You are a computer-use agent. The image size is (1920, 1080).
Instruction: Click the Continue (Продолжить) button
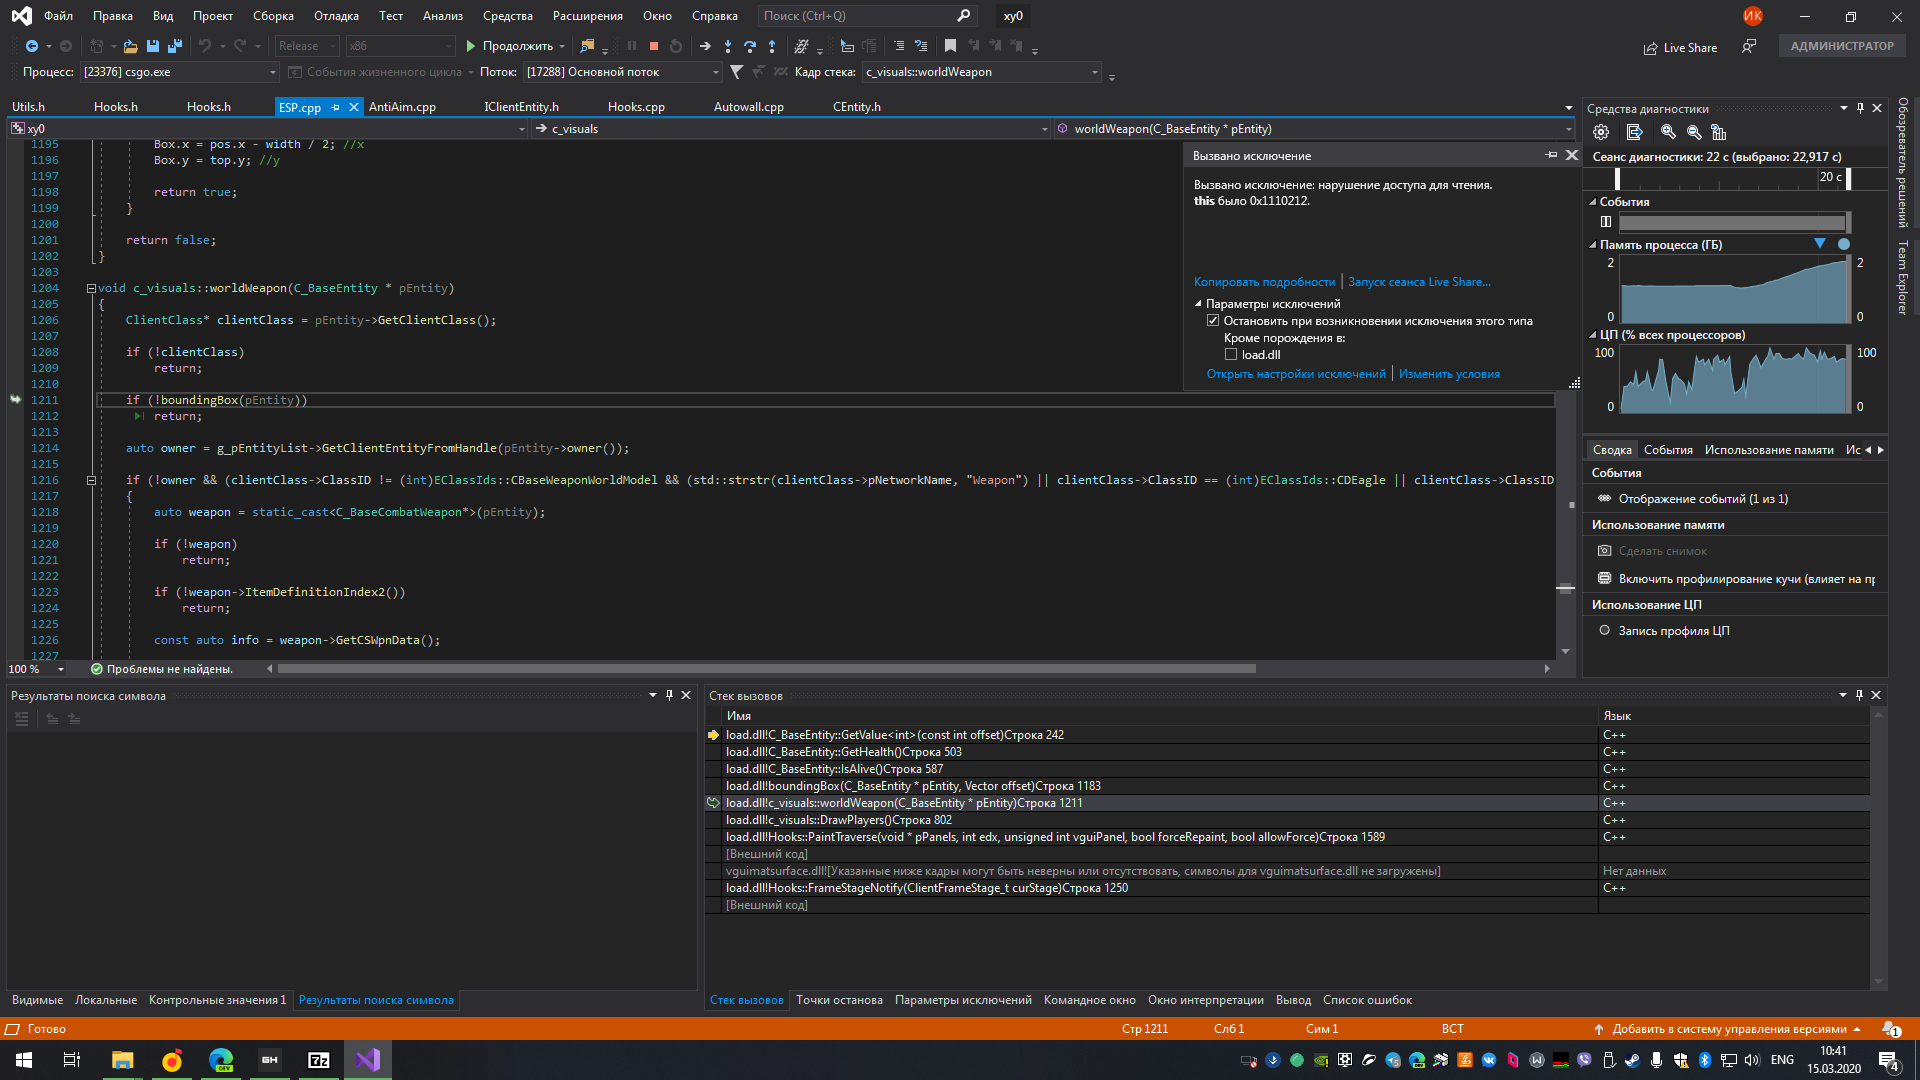tap(508, 46)
